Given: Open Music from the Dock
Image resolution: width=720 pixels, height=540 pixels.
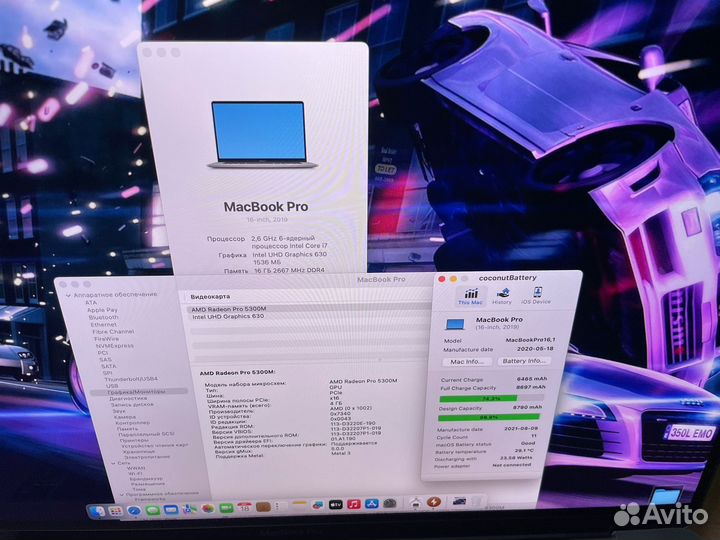Looking at the screenshot, I should point(354,504).
